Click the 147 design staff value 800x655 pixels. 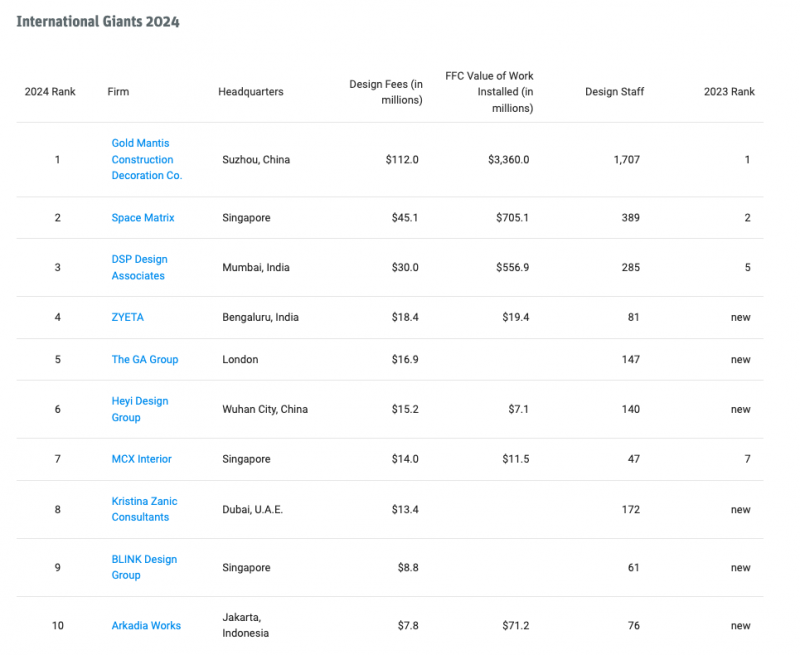click(631, 360)
